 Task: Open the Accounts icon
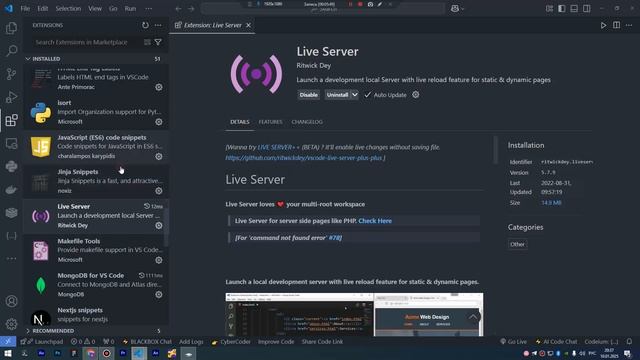point(11,301)
